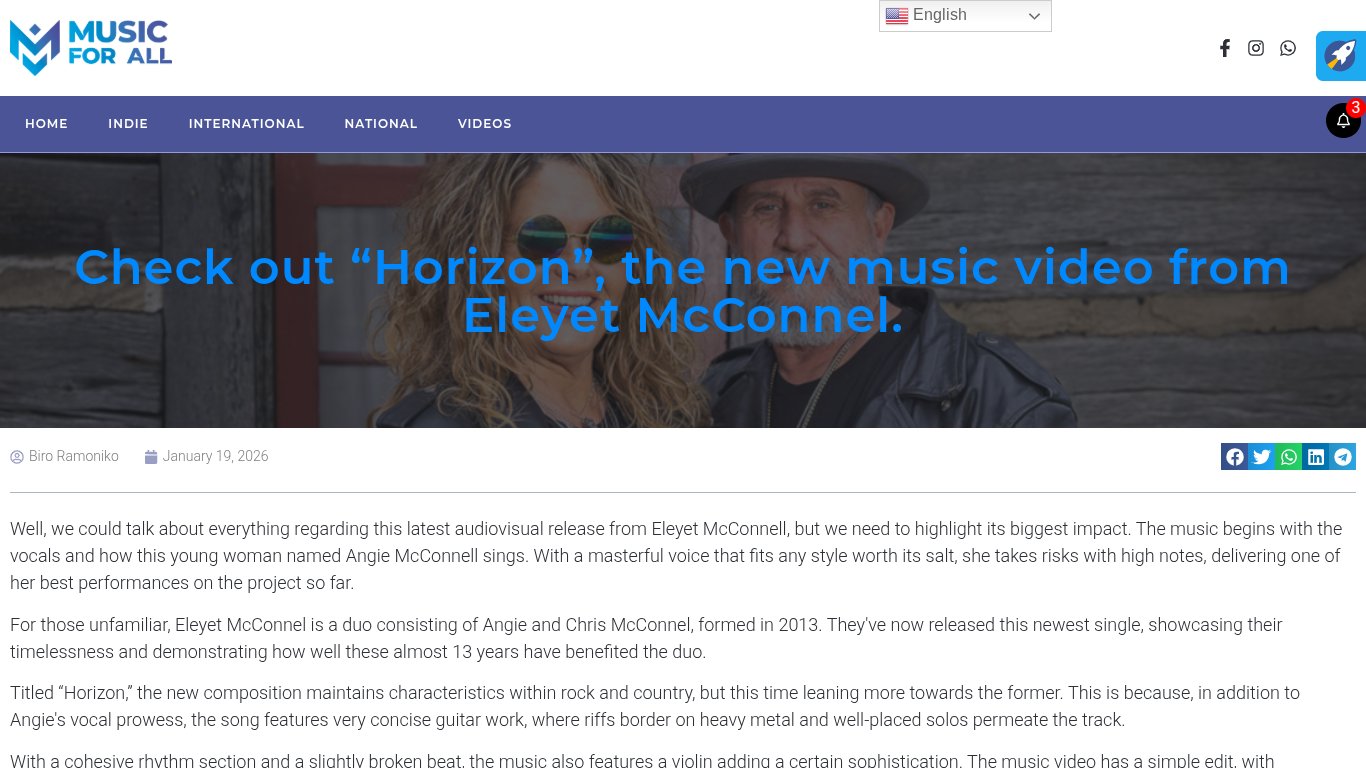Share the article via Telegram
The image size is (1366, 768).
click(x=1343, y=457)
